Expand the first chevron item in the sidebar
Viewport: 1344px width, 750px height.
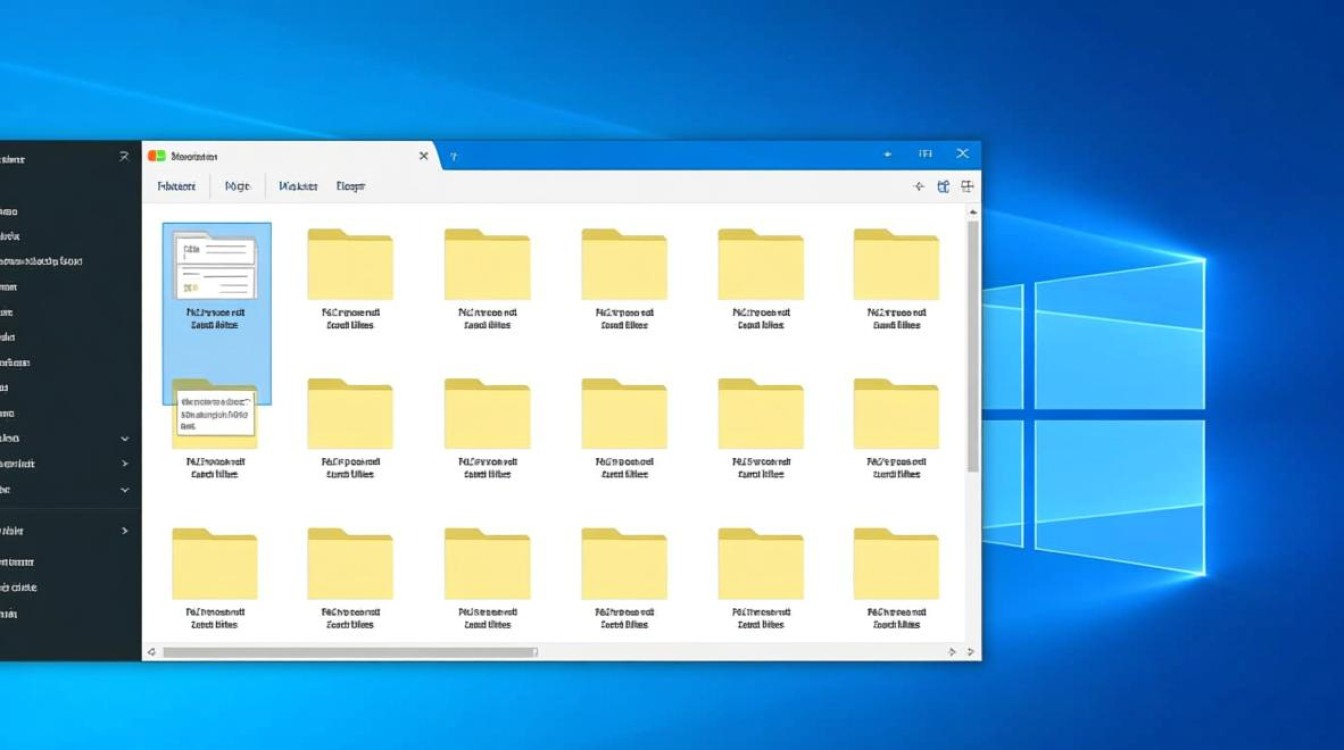click(x=124, y=438)
